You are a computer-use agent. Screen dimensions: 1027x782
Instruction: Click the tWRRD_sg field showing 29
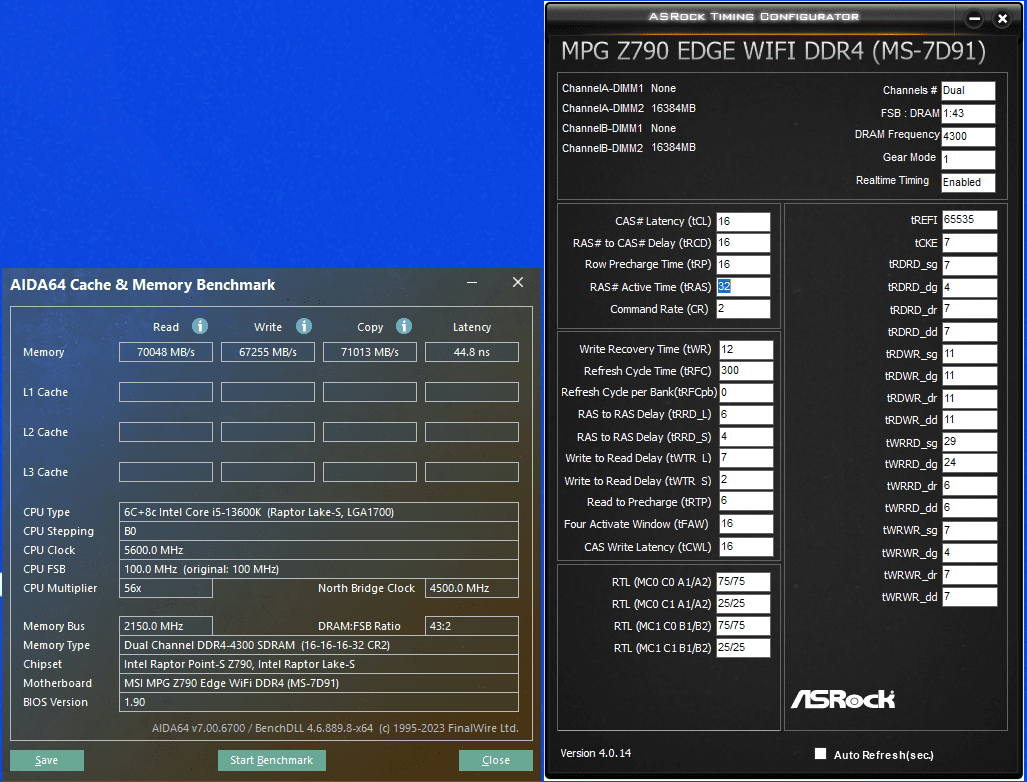[969, 442]
